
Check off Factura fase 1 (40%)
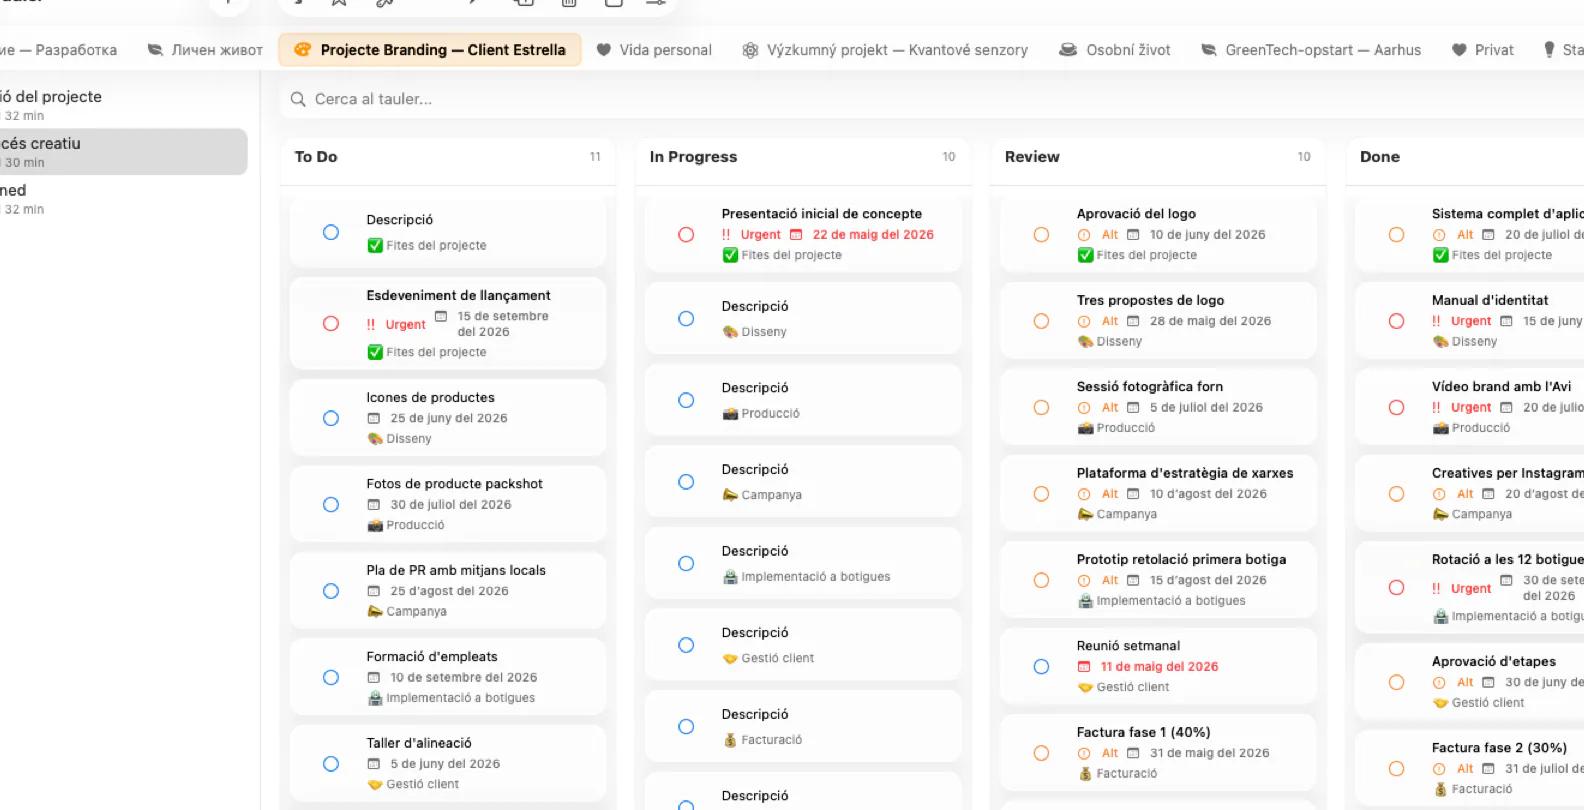click(x=1041, y=753)
